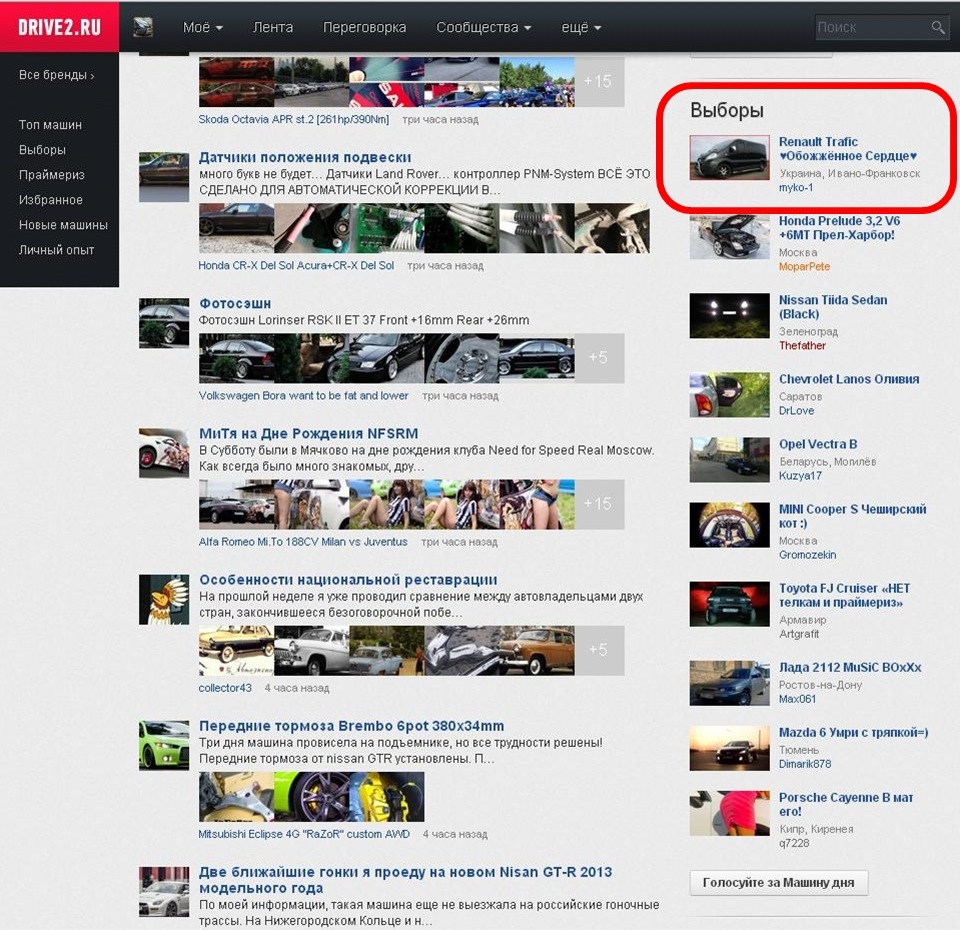Show +5 more photos in реставрации post
Viewport: 960px width, 930px height.
(x=599, y=650)
